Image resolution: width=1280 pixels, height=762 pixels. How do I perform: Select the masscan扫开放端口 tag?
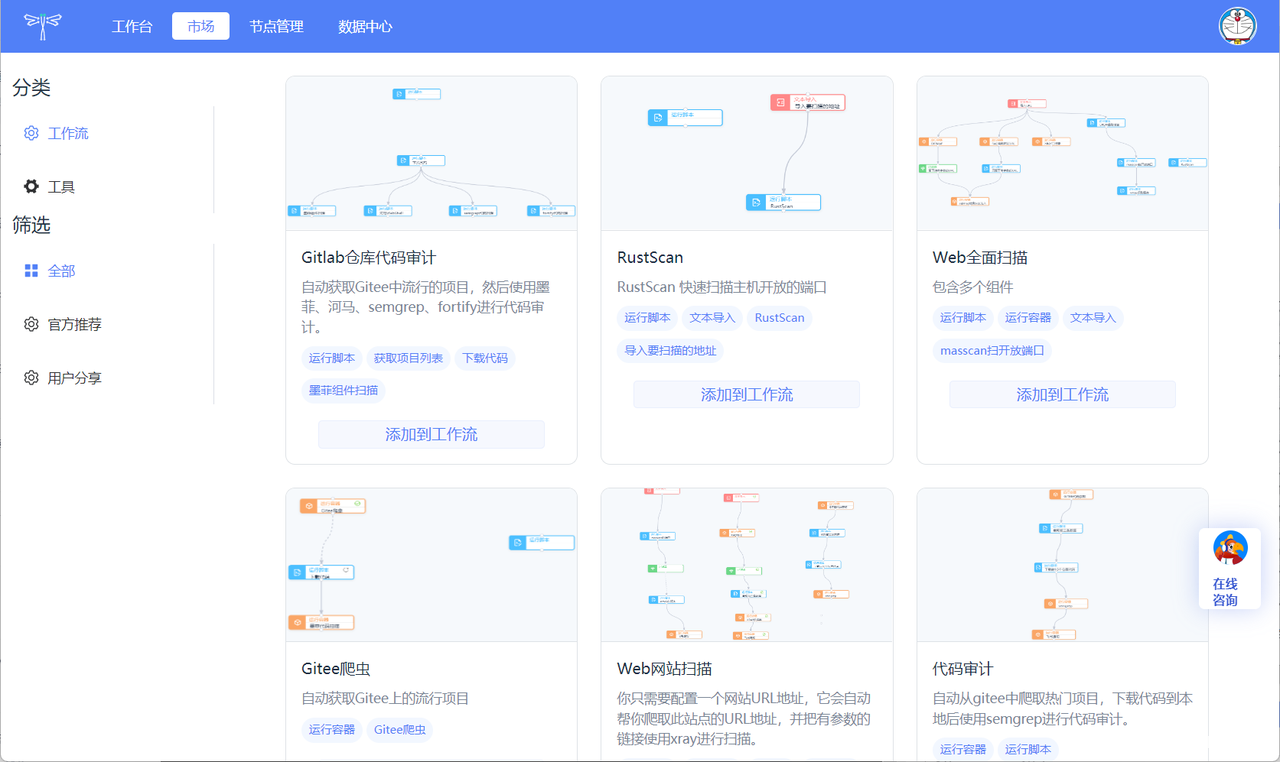(992, 350)
